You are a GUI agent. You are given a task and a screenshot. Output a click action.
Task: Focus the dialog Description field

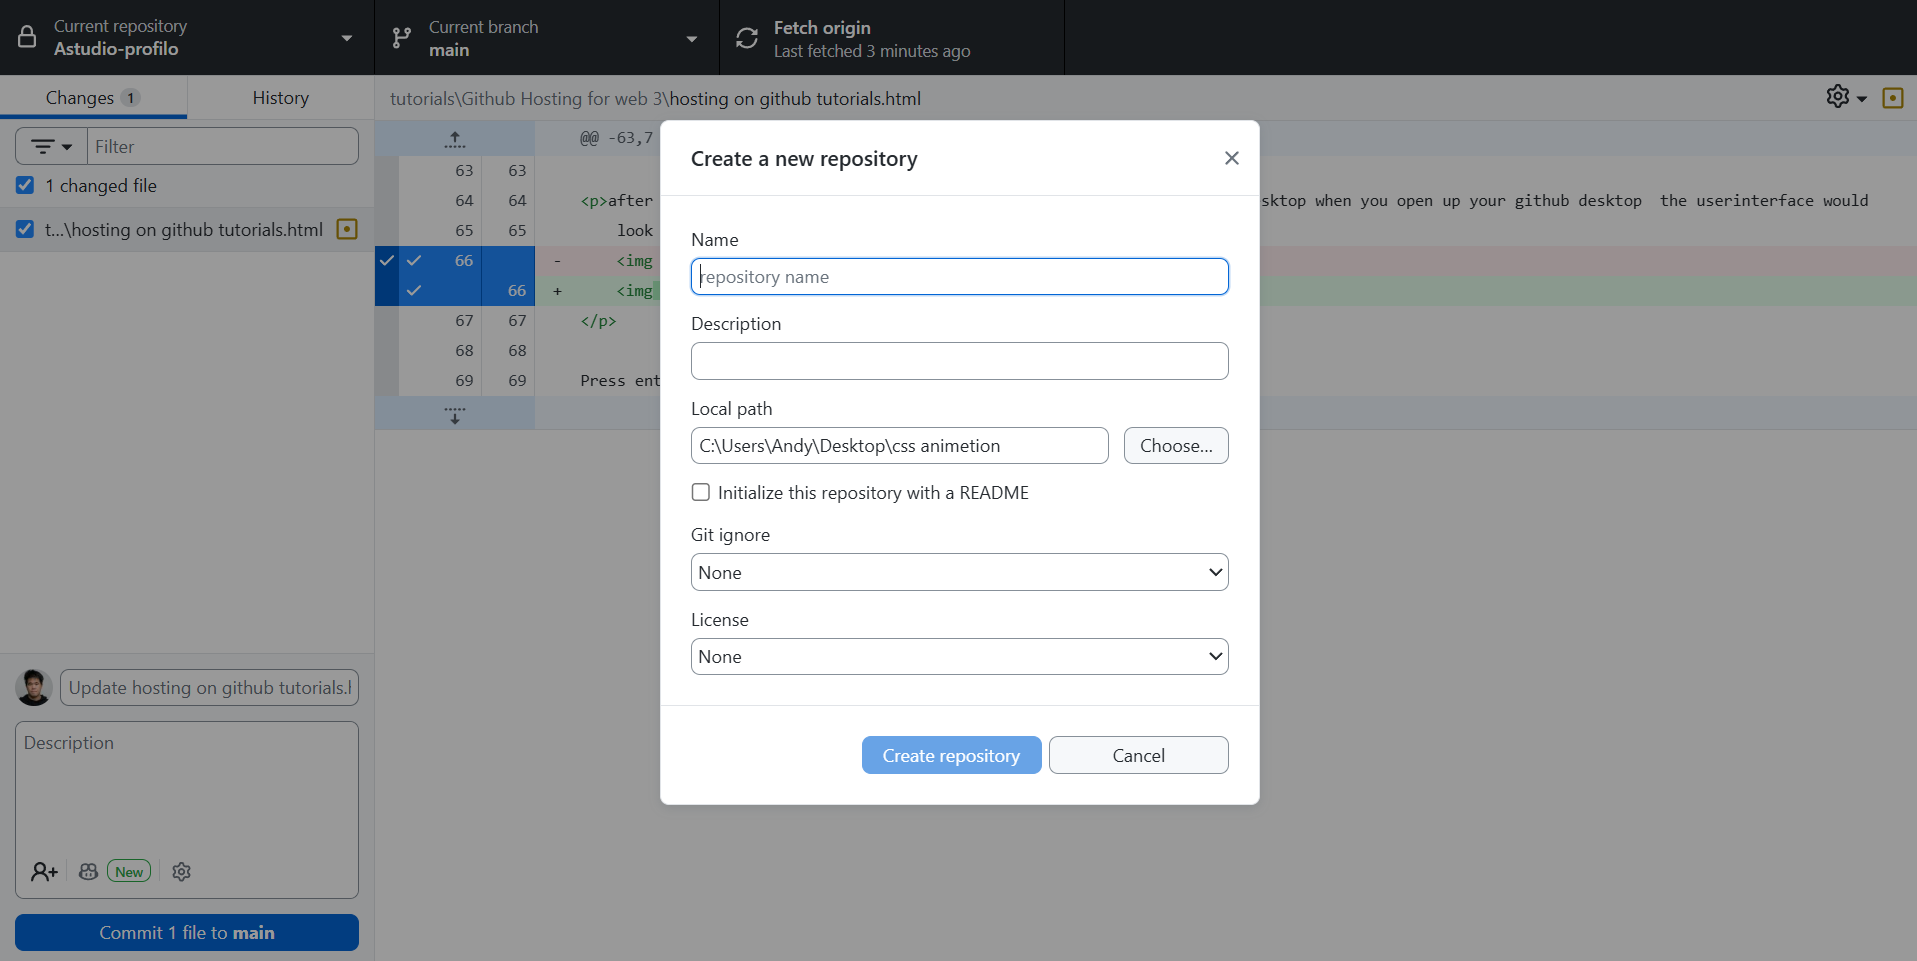coord(959,361)
